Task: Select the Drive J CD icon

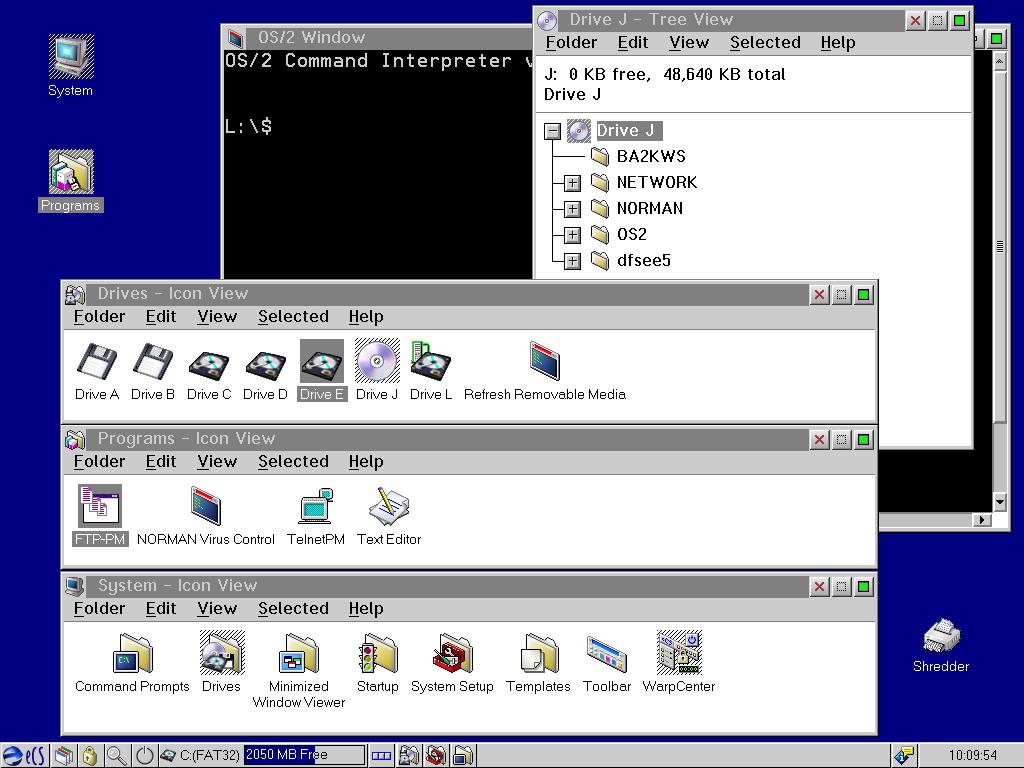Action: (377, 362)
